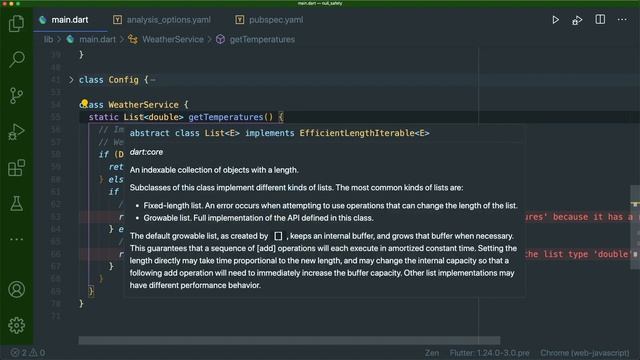Run the Dart file with play icon
This screenshot has width=640, height=360.
555,20
